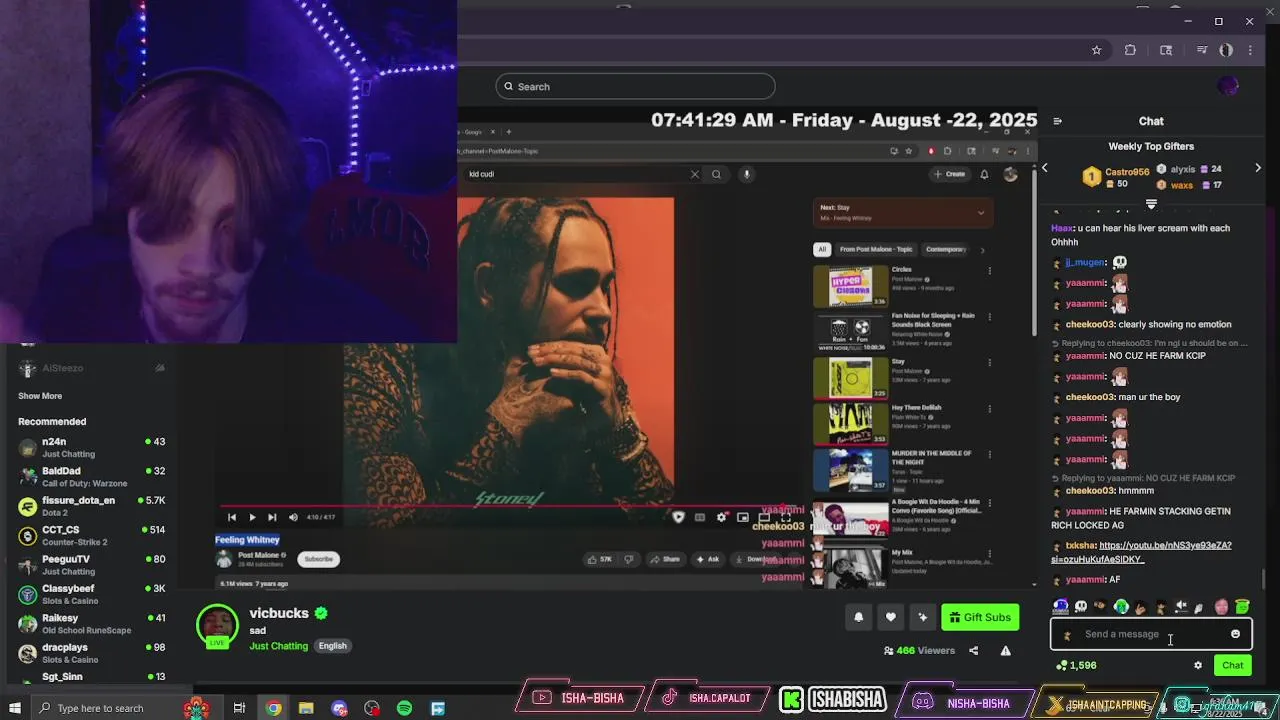Open the browser extensions puzzle icon
The width and height of the screenshot is (1280, 720).
[x=1130, y=50]
